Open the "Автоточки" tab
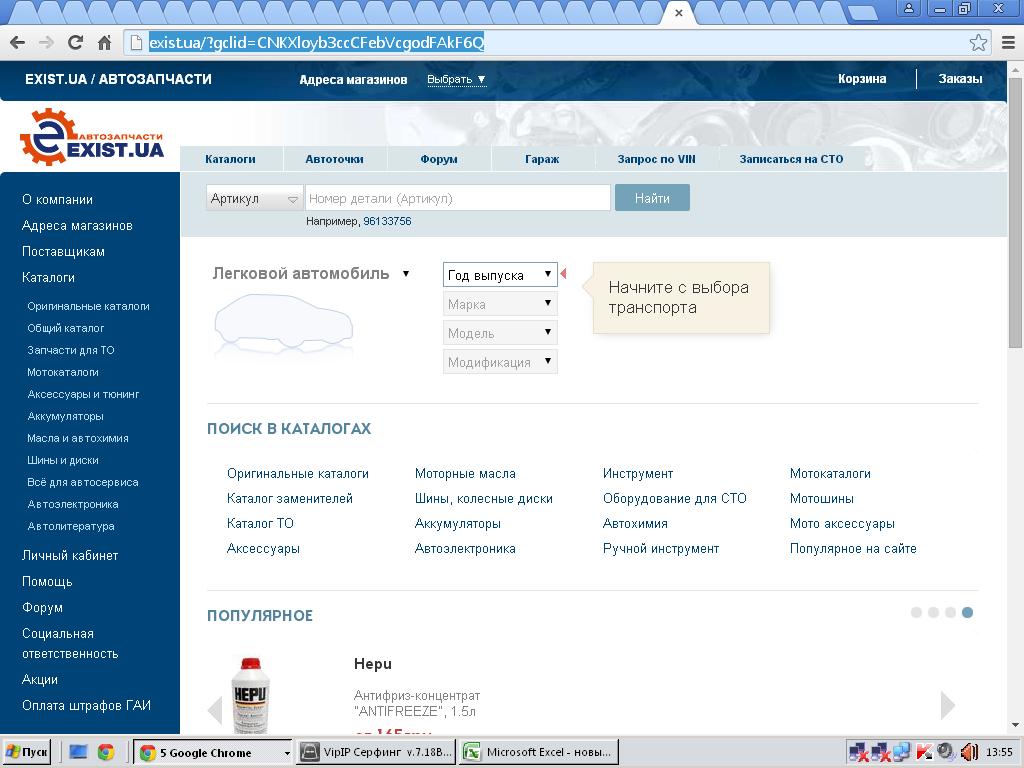Screen dimensions: 1024x768 click(334, 159)
